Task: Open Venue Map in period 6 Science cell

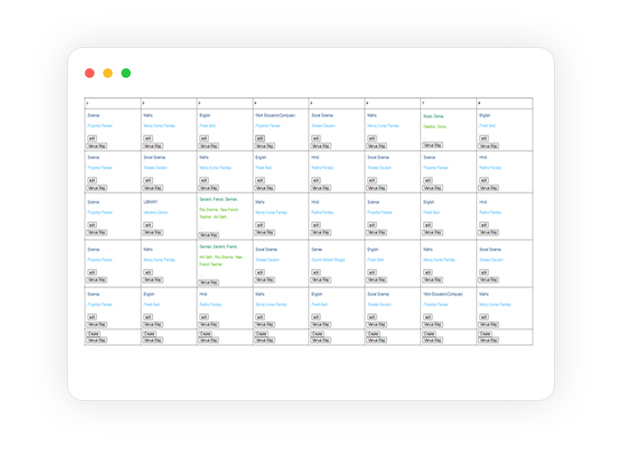Action: coord(376,233)
